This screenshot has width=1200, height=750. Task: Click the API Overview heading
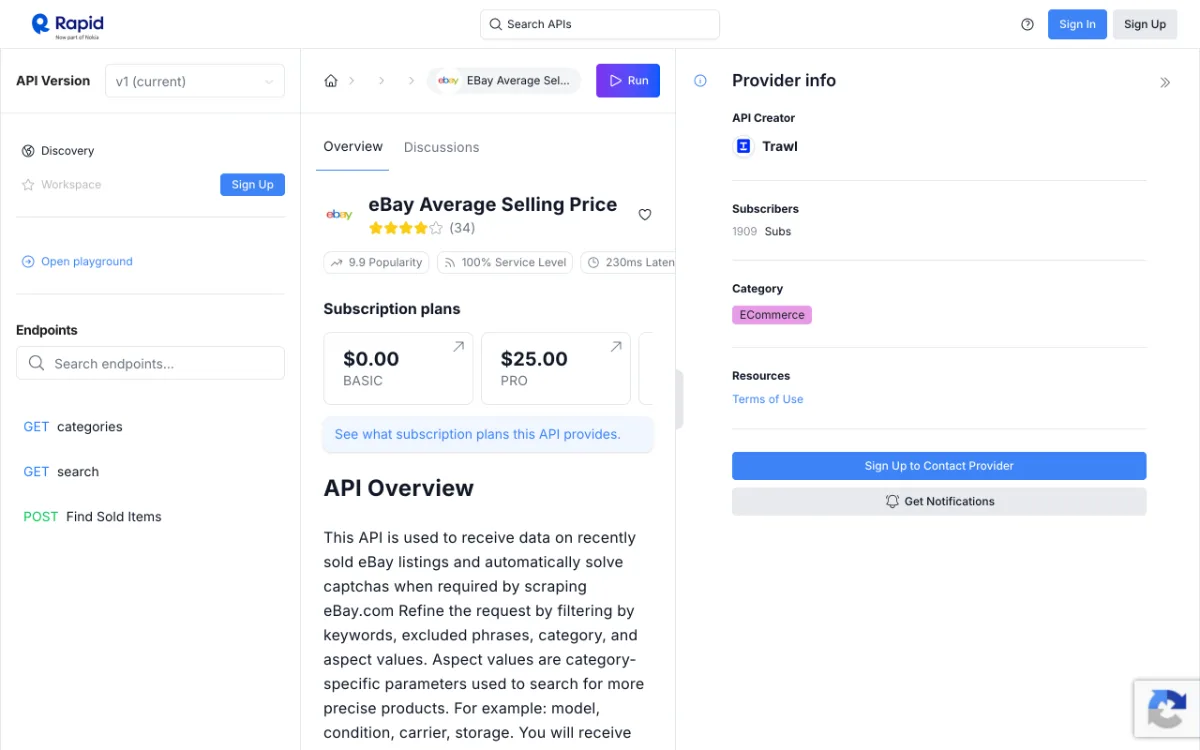point(399,488)
